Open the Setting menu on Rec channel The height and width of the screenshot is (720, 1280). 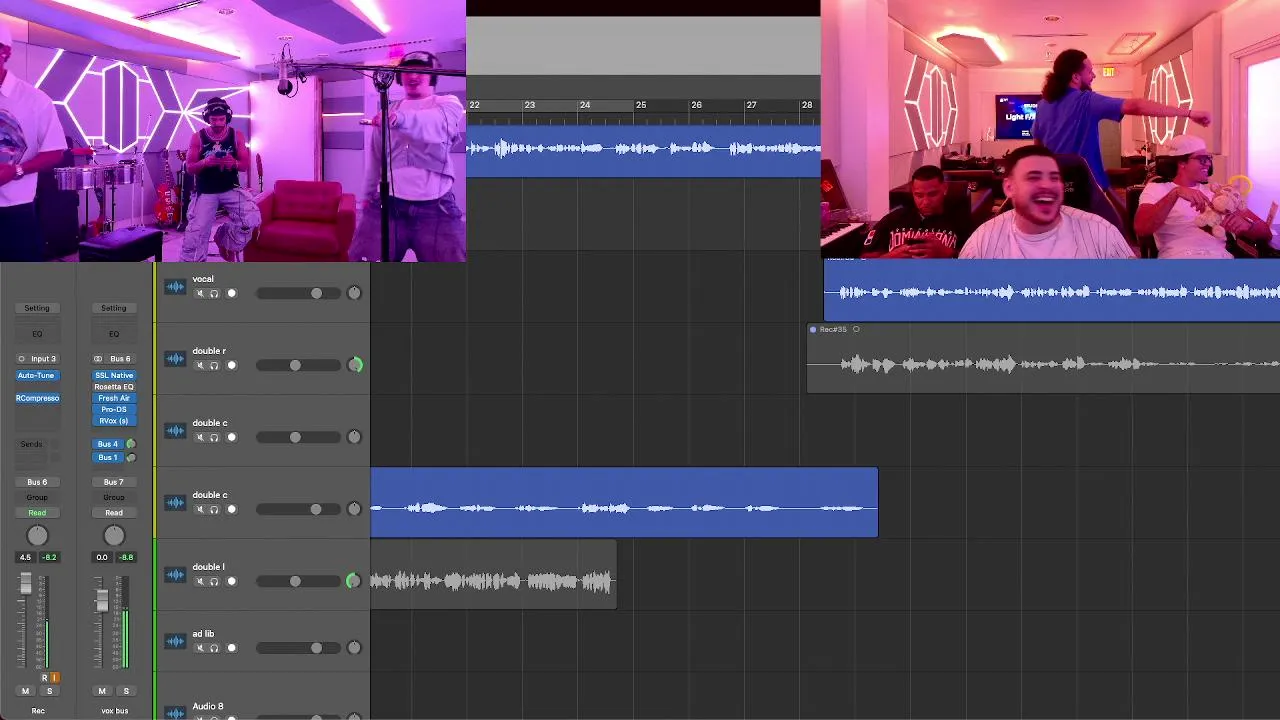(37, 308)
